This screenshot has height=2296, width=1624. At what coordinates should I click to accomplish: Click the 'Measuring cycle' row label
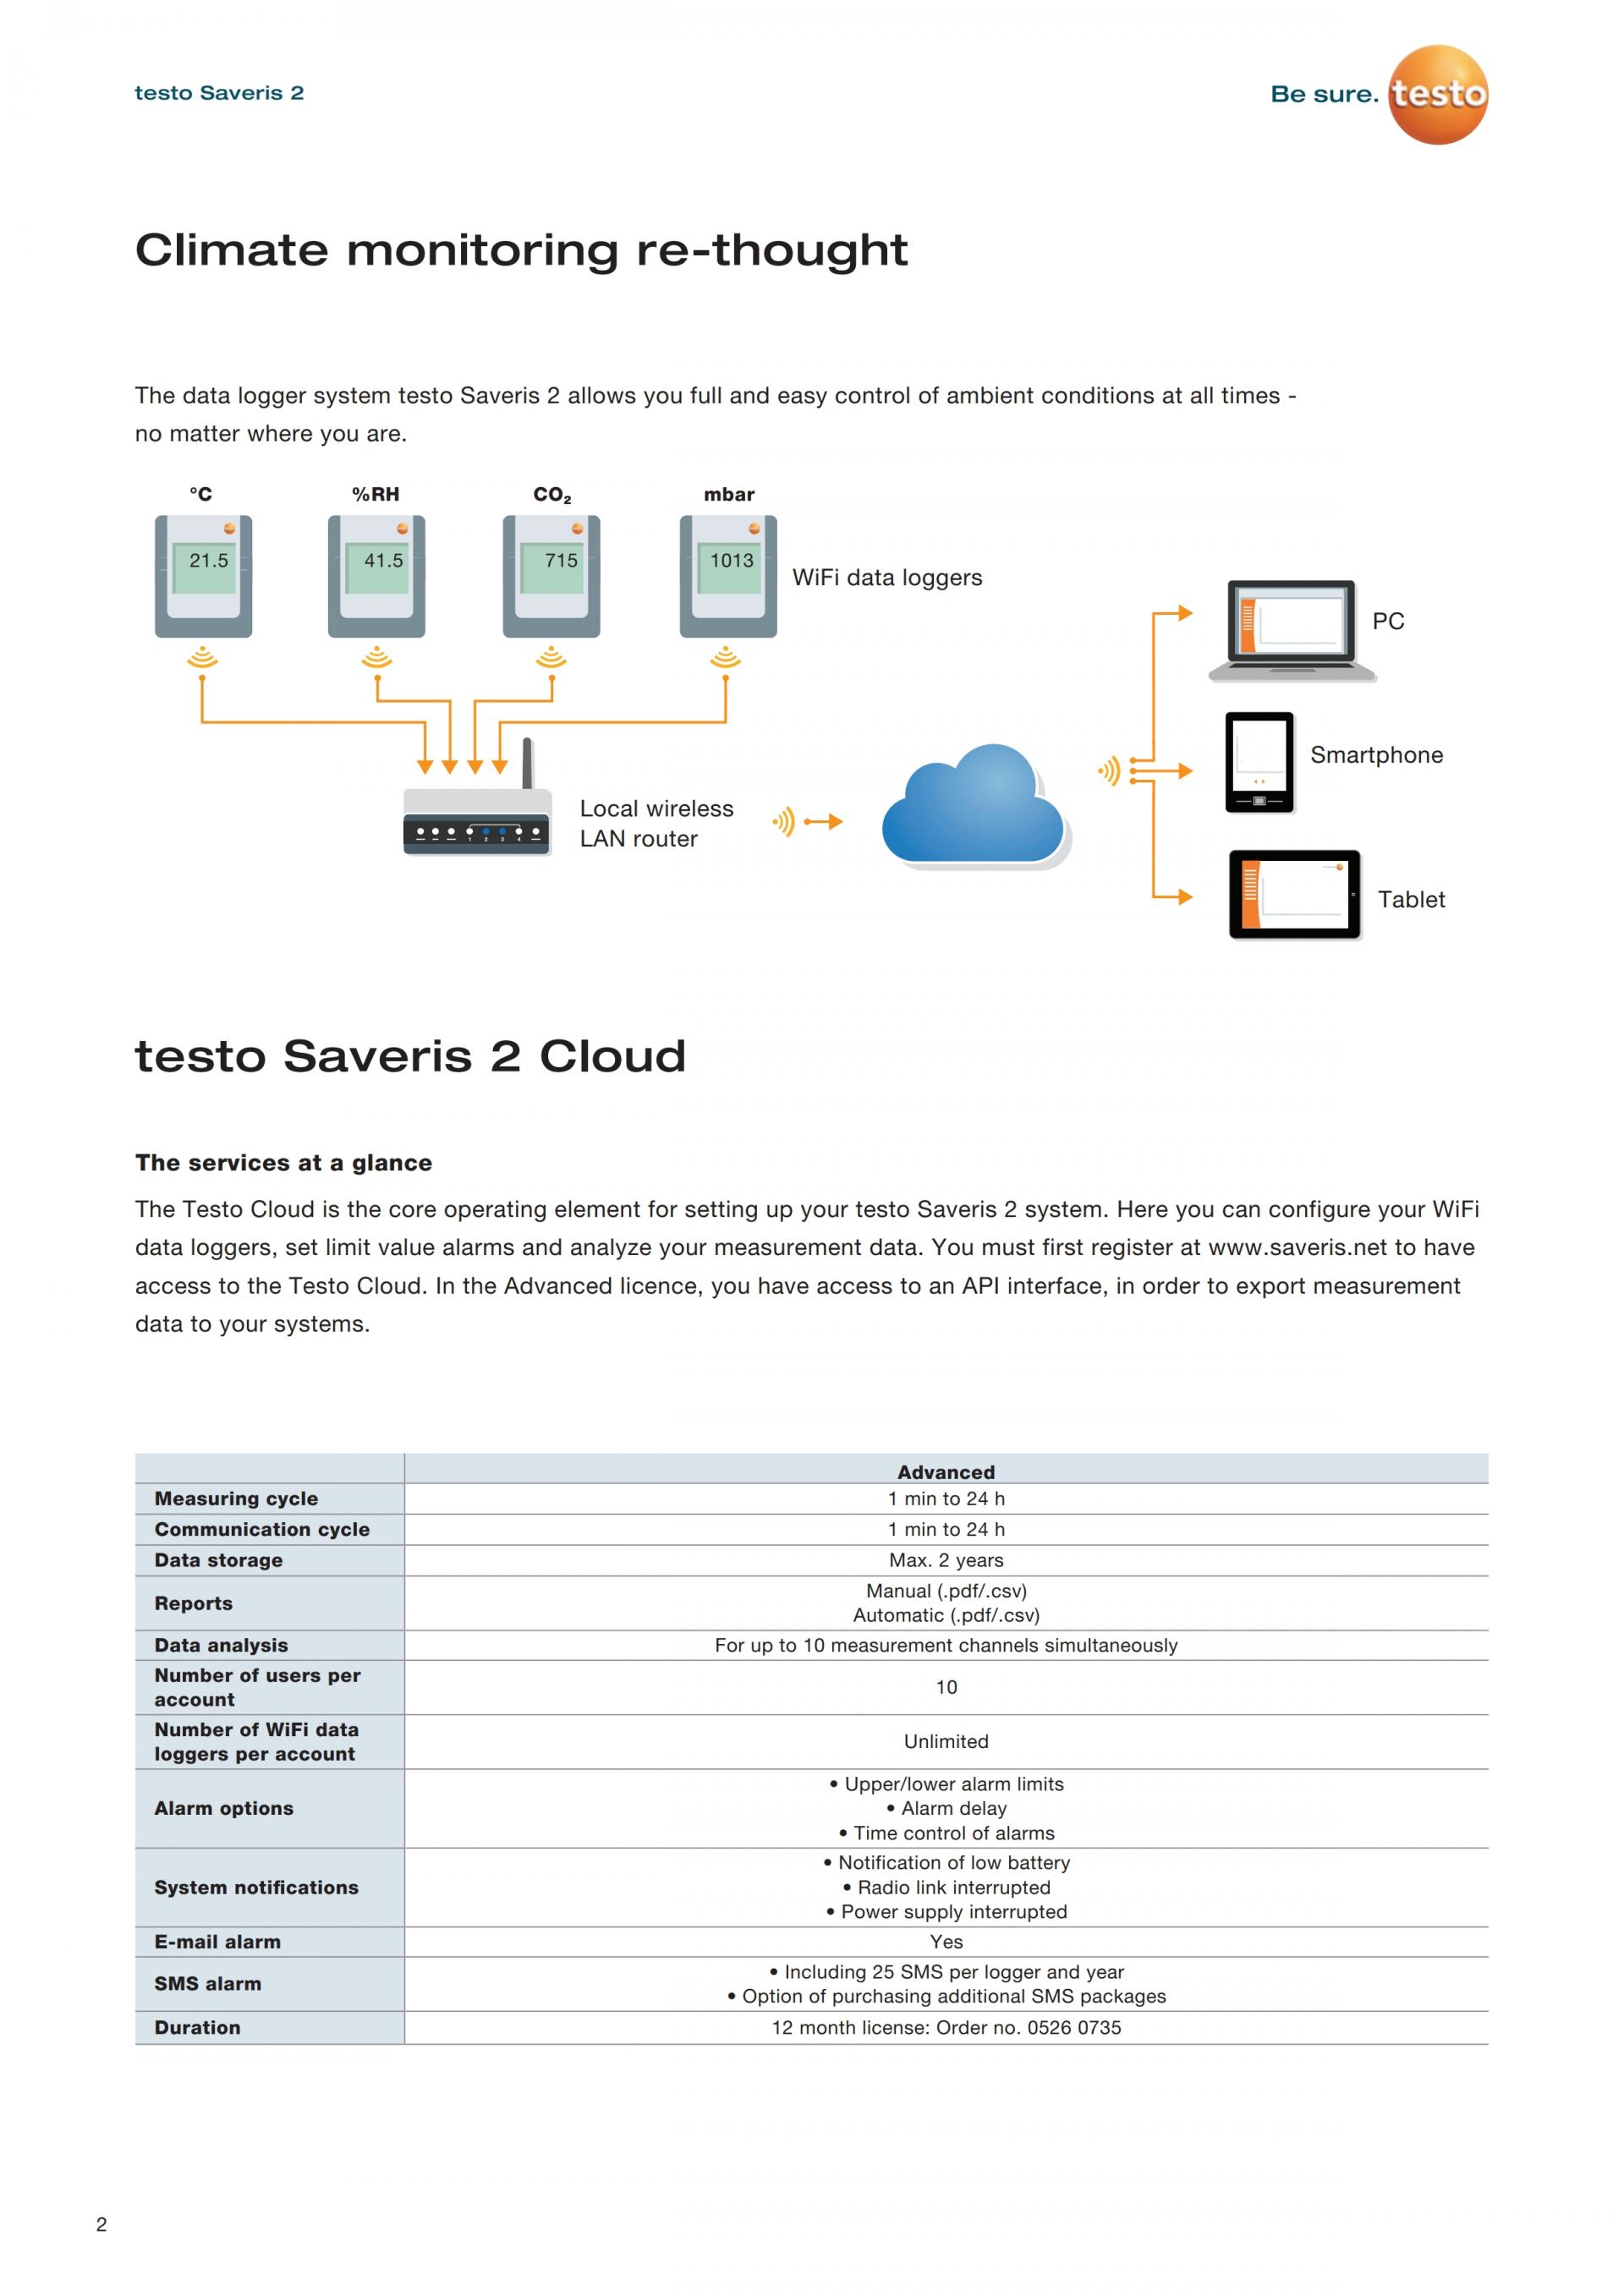coord(236,1498)
